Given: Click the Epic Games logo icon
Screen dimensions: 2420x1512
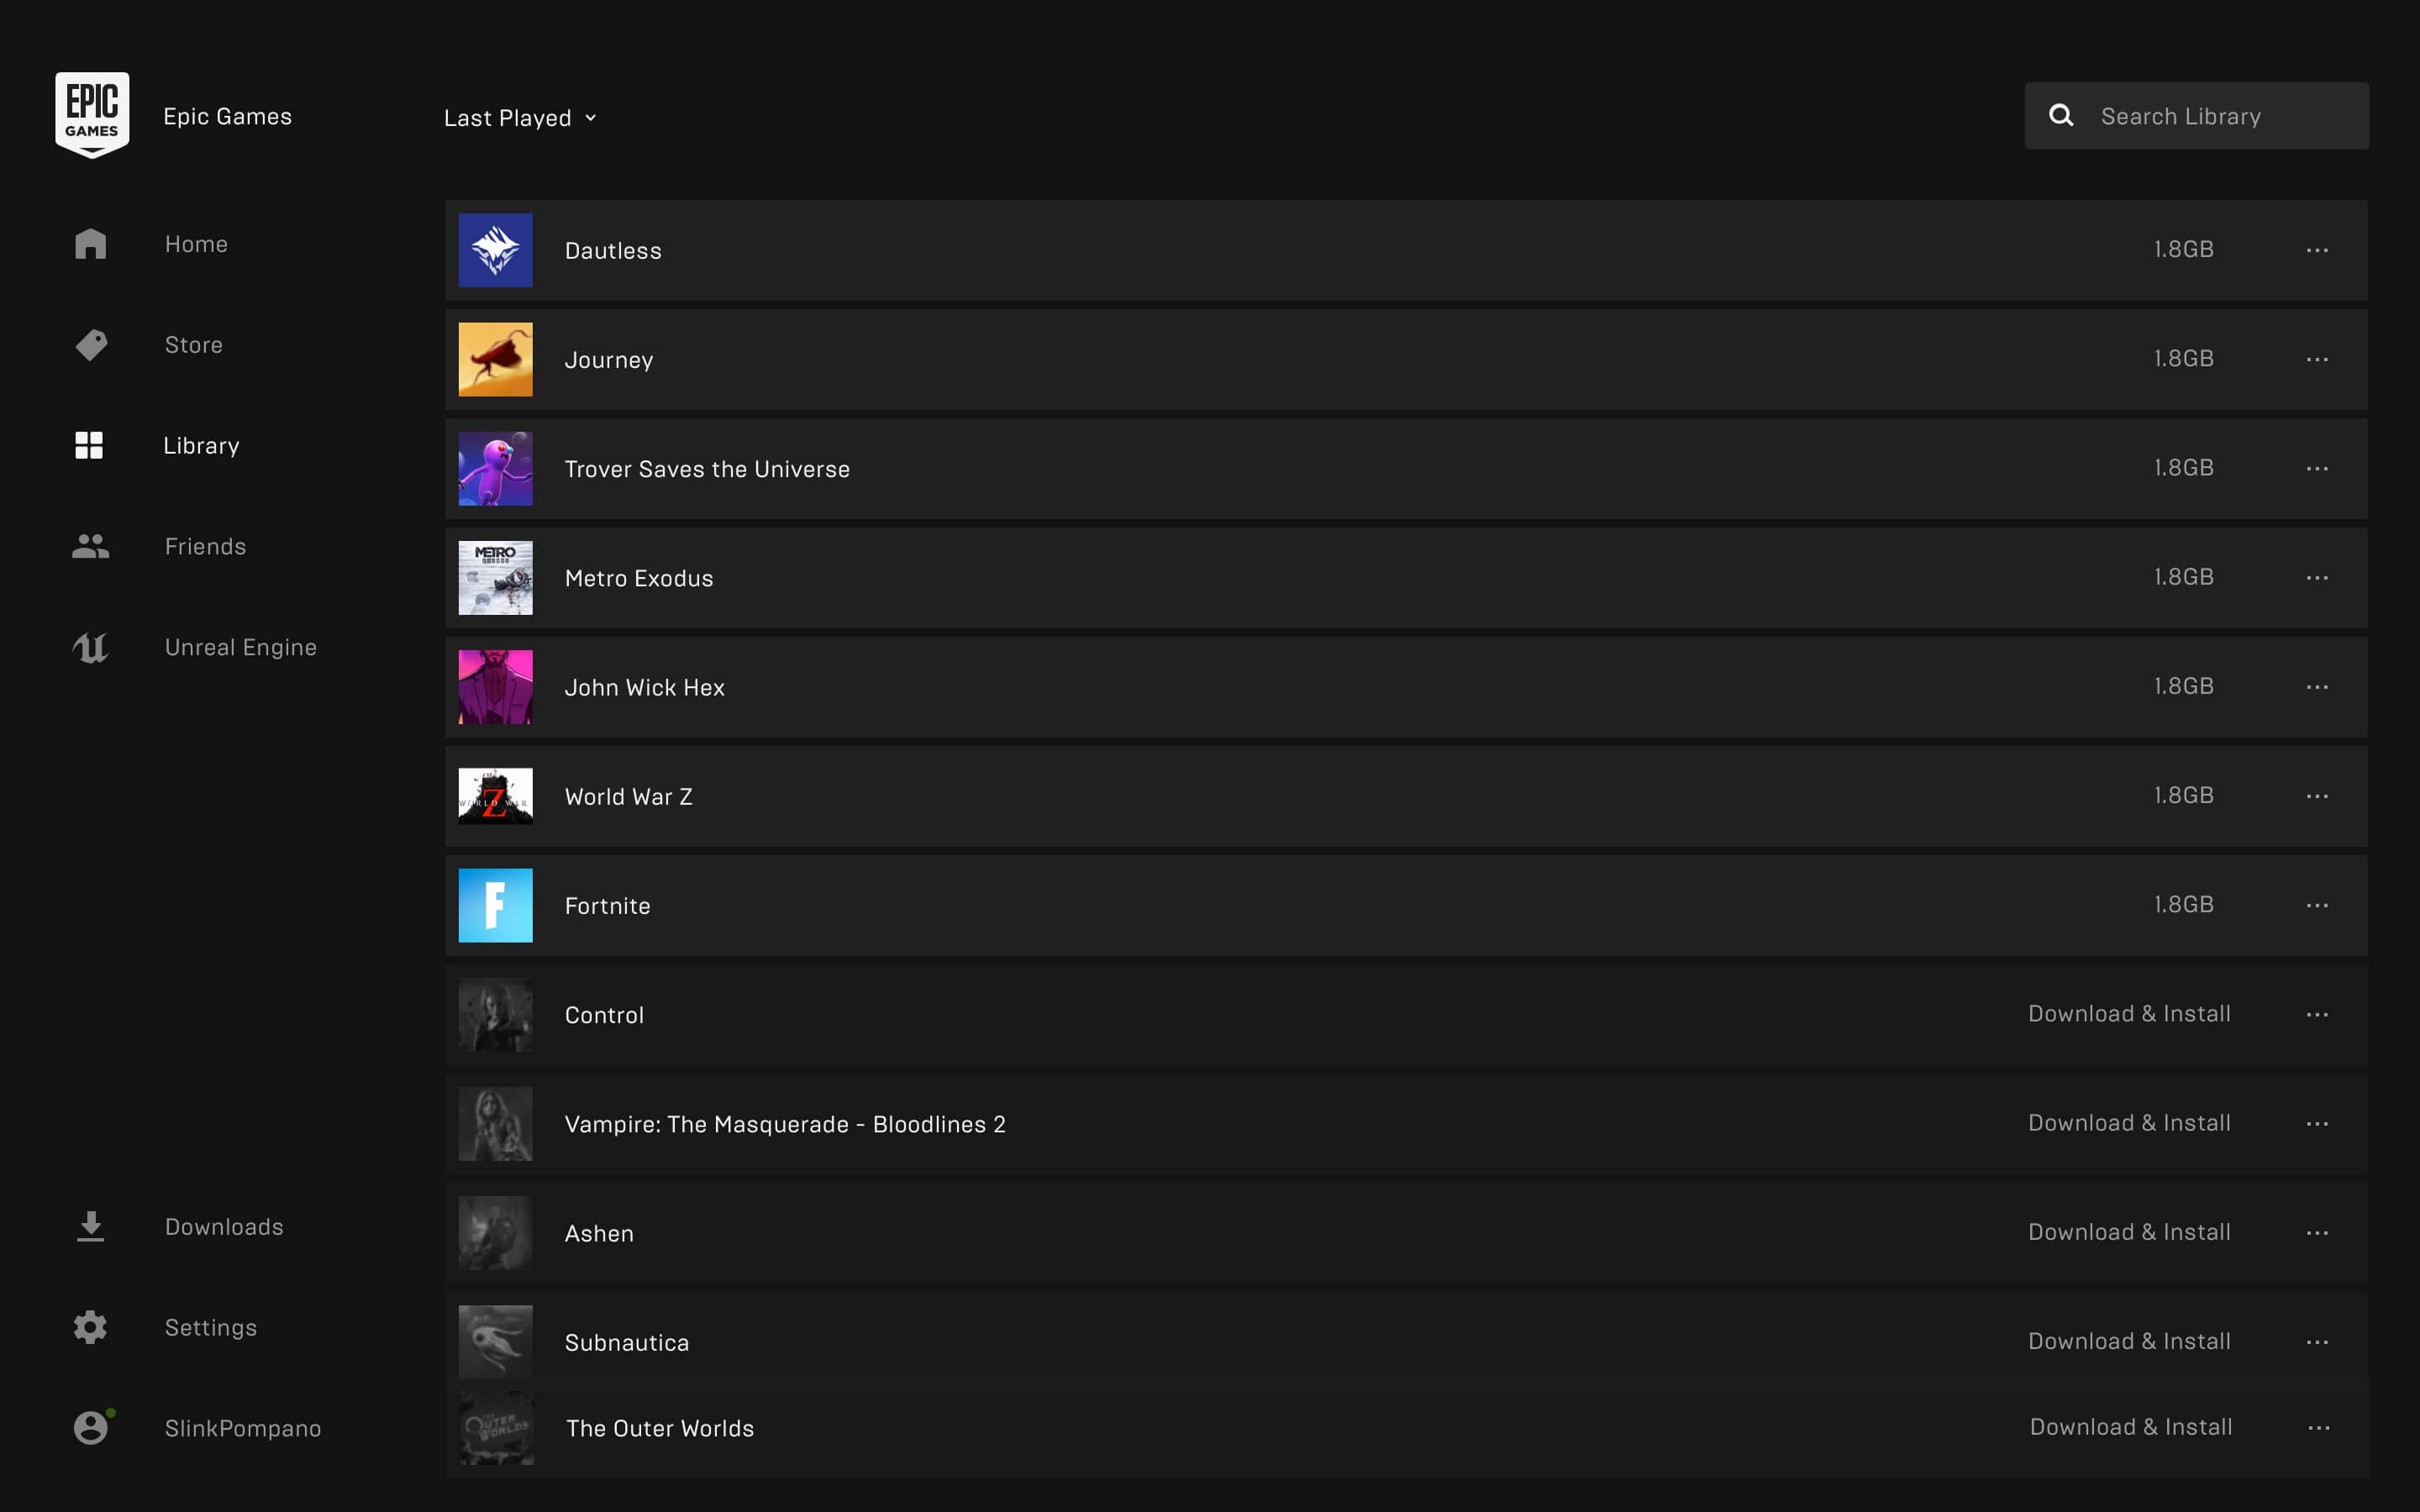Looking at the screenshot, I should click(92, 113).
